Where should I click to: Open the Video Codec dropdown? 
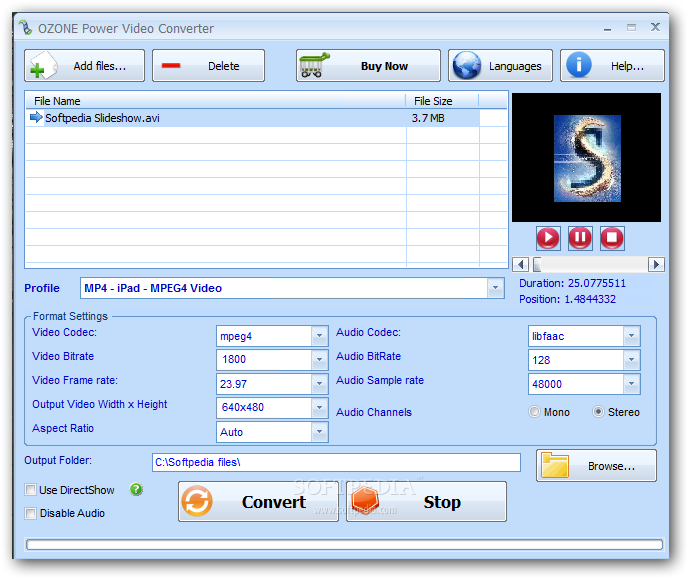point(319,336)
